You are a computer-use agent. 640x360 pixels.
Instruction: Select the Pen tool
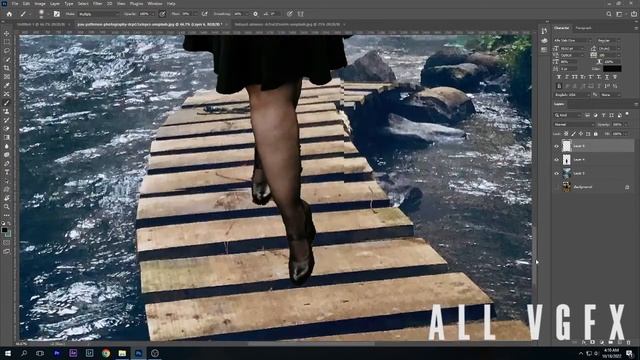click(x=7, y=164)
